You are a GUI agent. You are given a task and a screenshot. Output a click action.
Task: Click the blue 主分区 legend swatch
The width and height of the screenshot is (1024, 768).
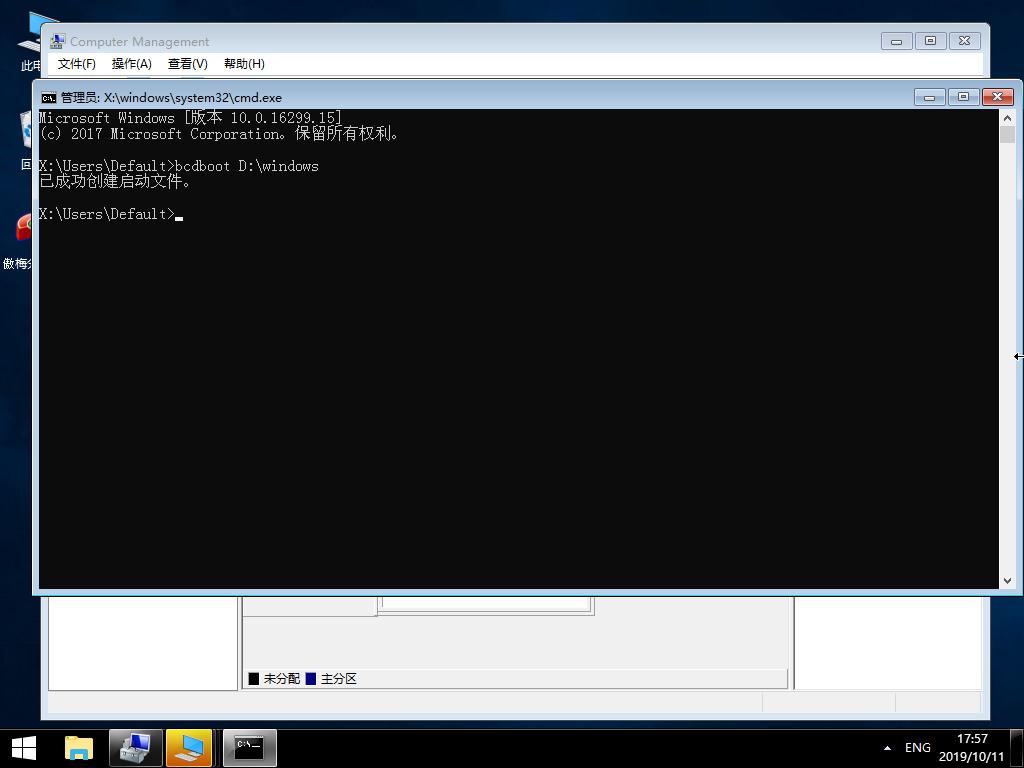tap(311, 679)
